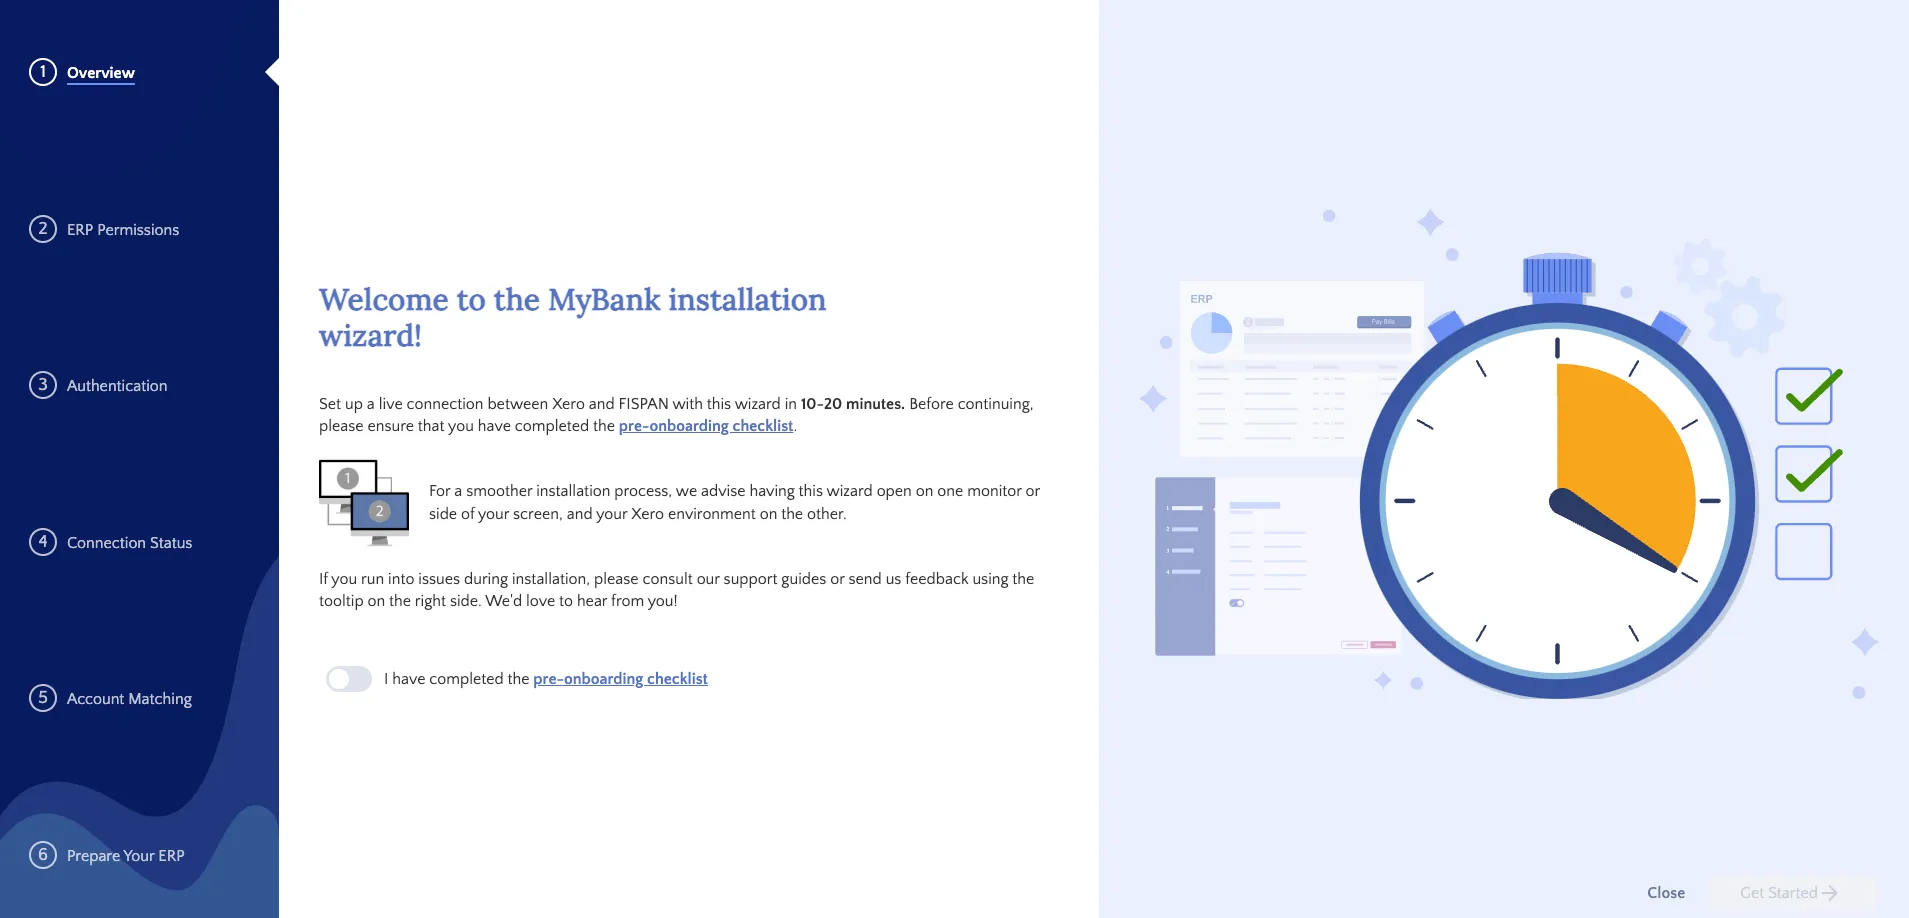This screenshot has height=918, width=1909.
Task: Open pre-onboarding checklist link beside the toggle
Action: (x=620, y=679)
